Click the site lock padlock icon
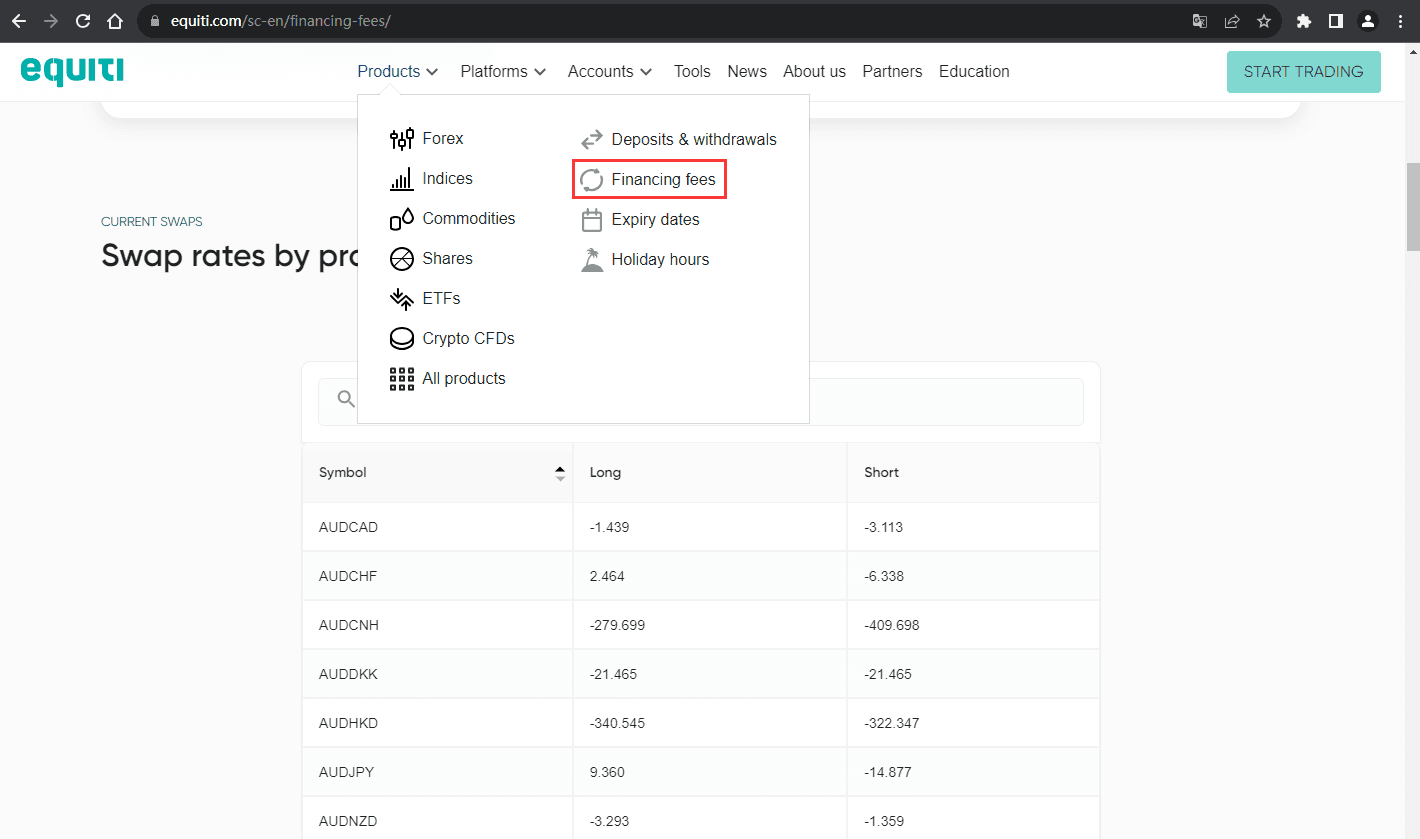The width and height of the screenshot is (1420, 839). pos(154,21)
